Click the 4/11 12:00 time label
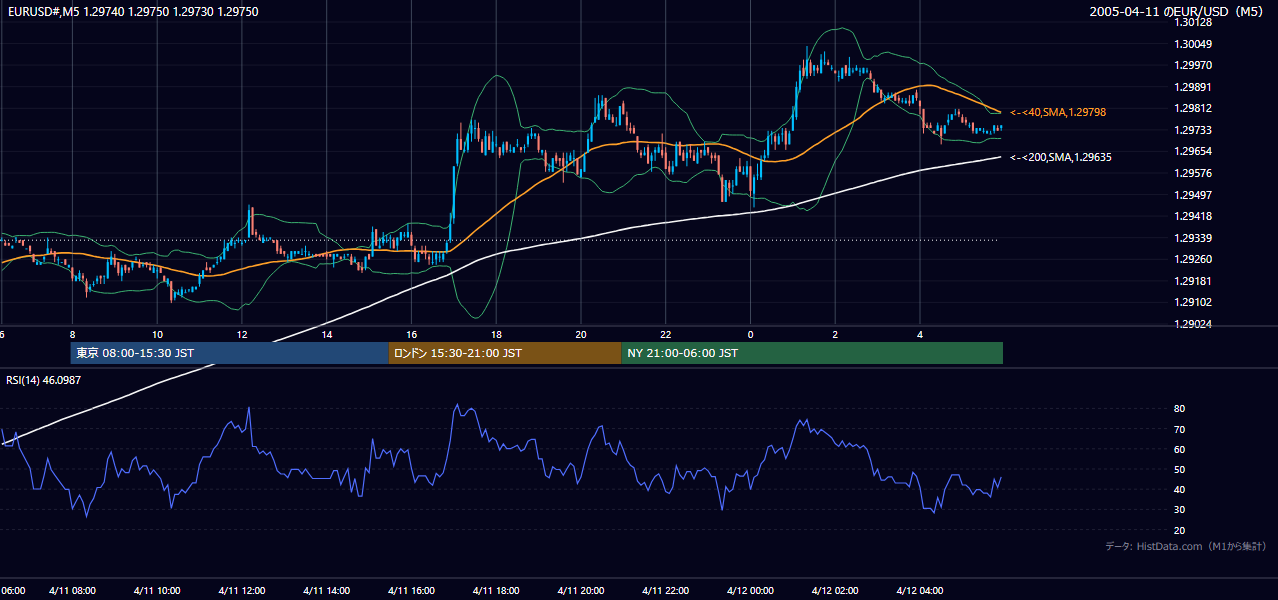The height and width of the screenshot is (600, 1278). coord(242,591)
